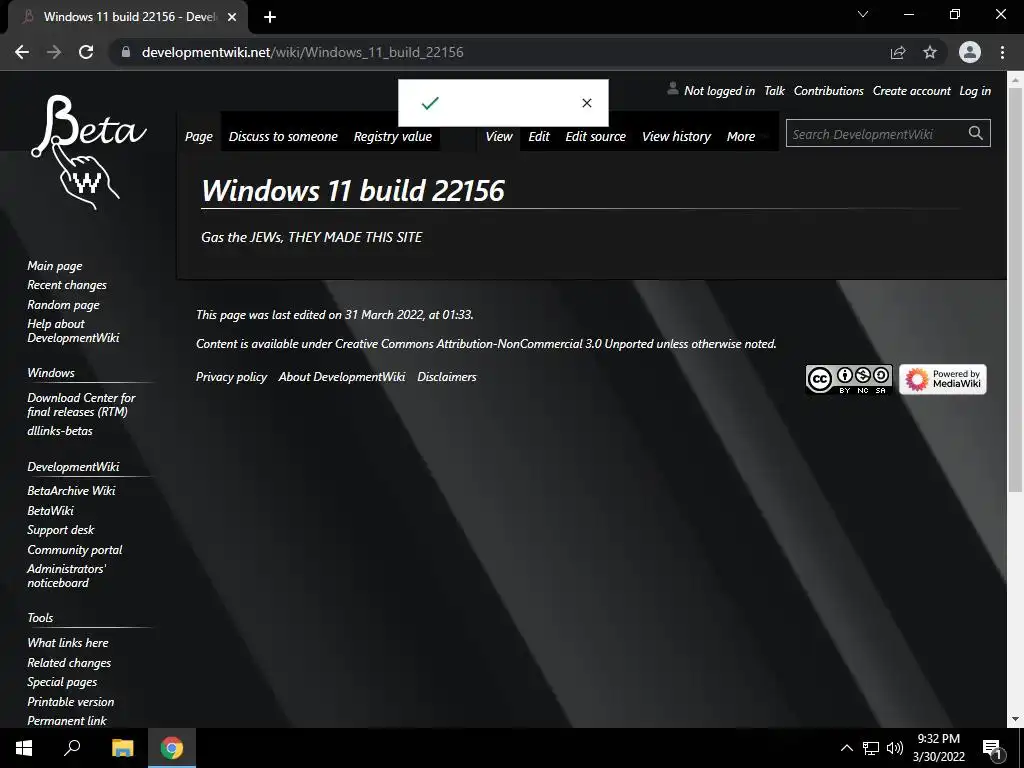1024x768 pixels.
Task: Click the share page icon
Action: click(x=898, y=52)
